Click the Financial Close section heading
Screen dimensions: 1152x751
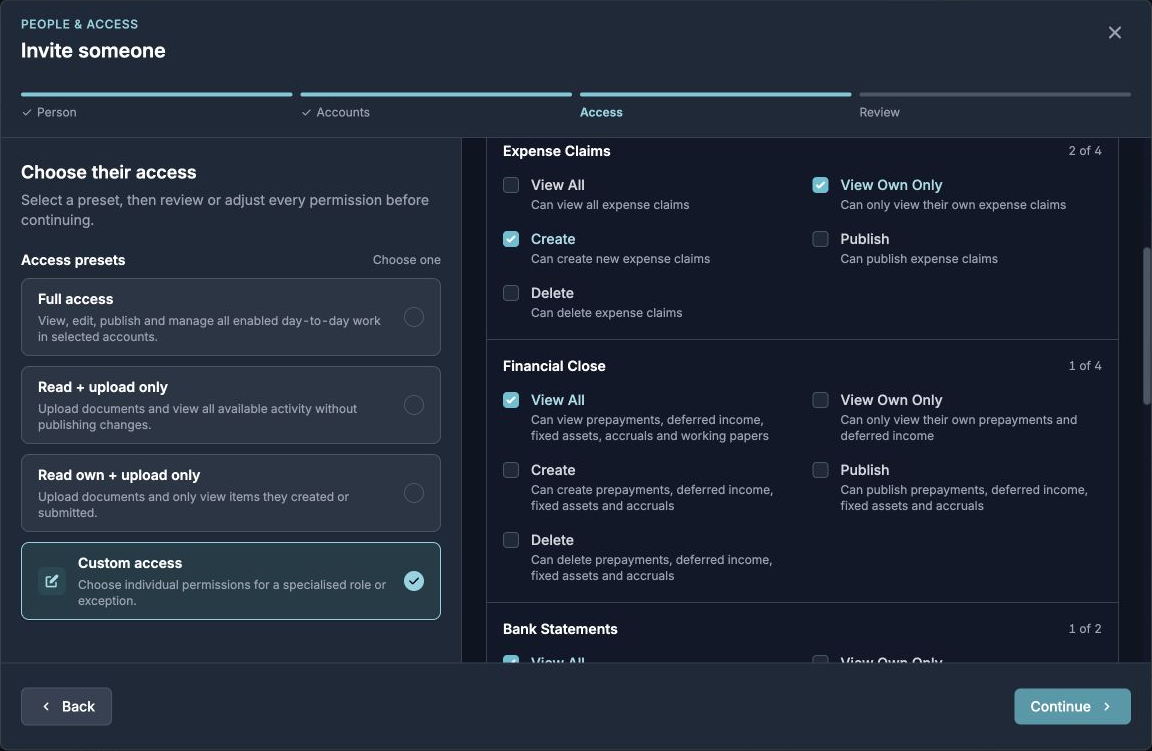(554, 366)
